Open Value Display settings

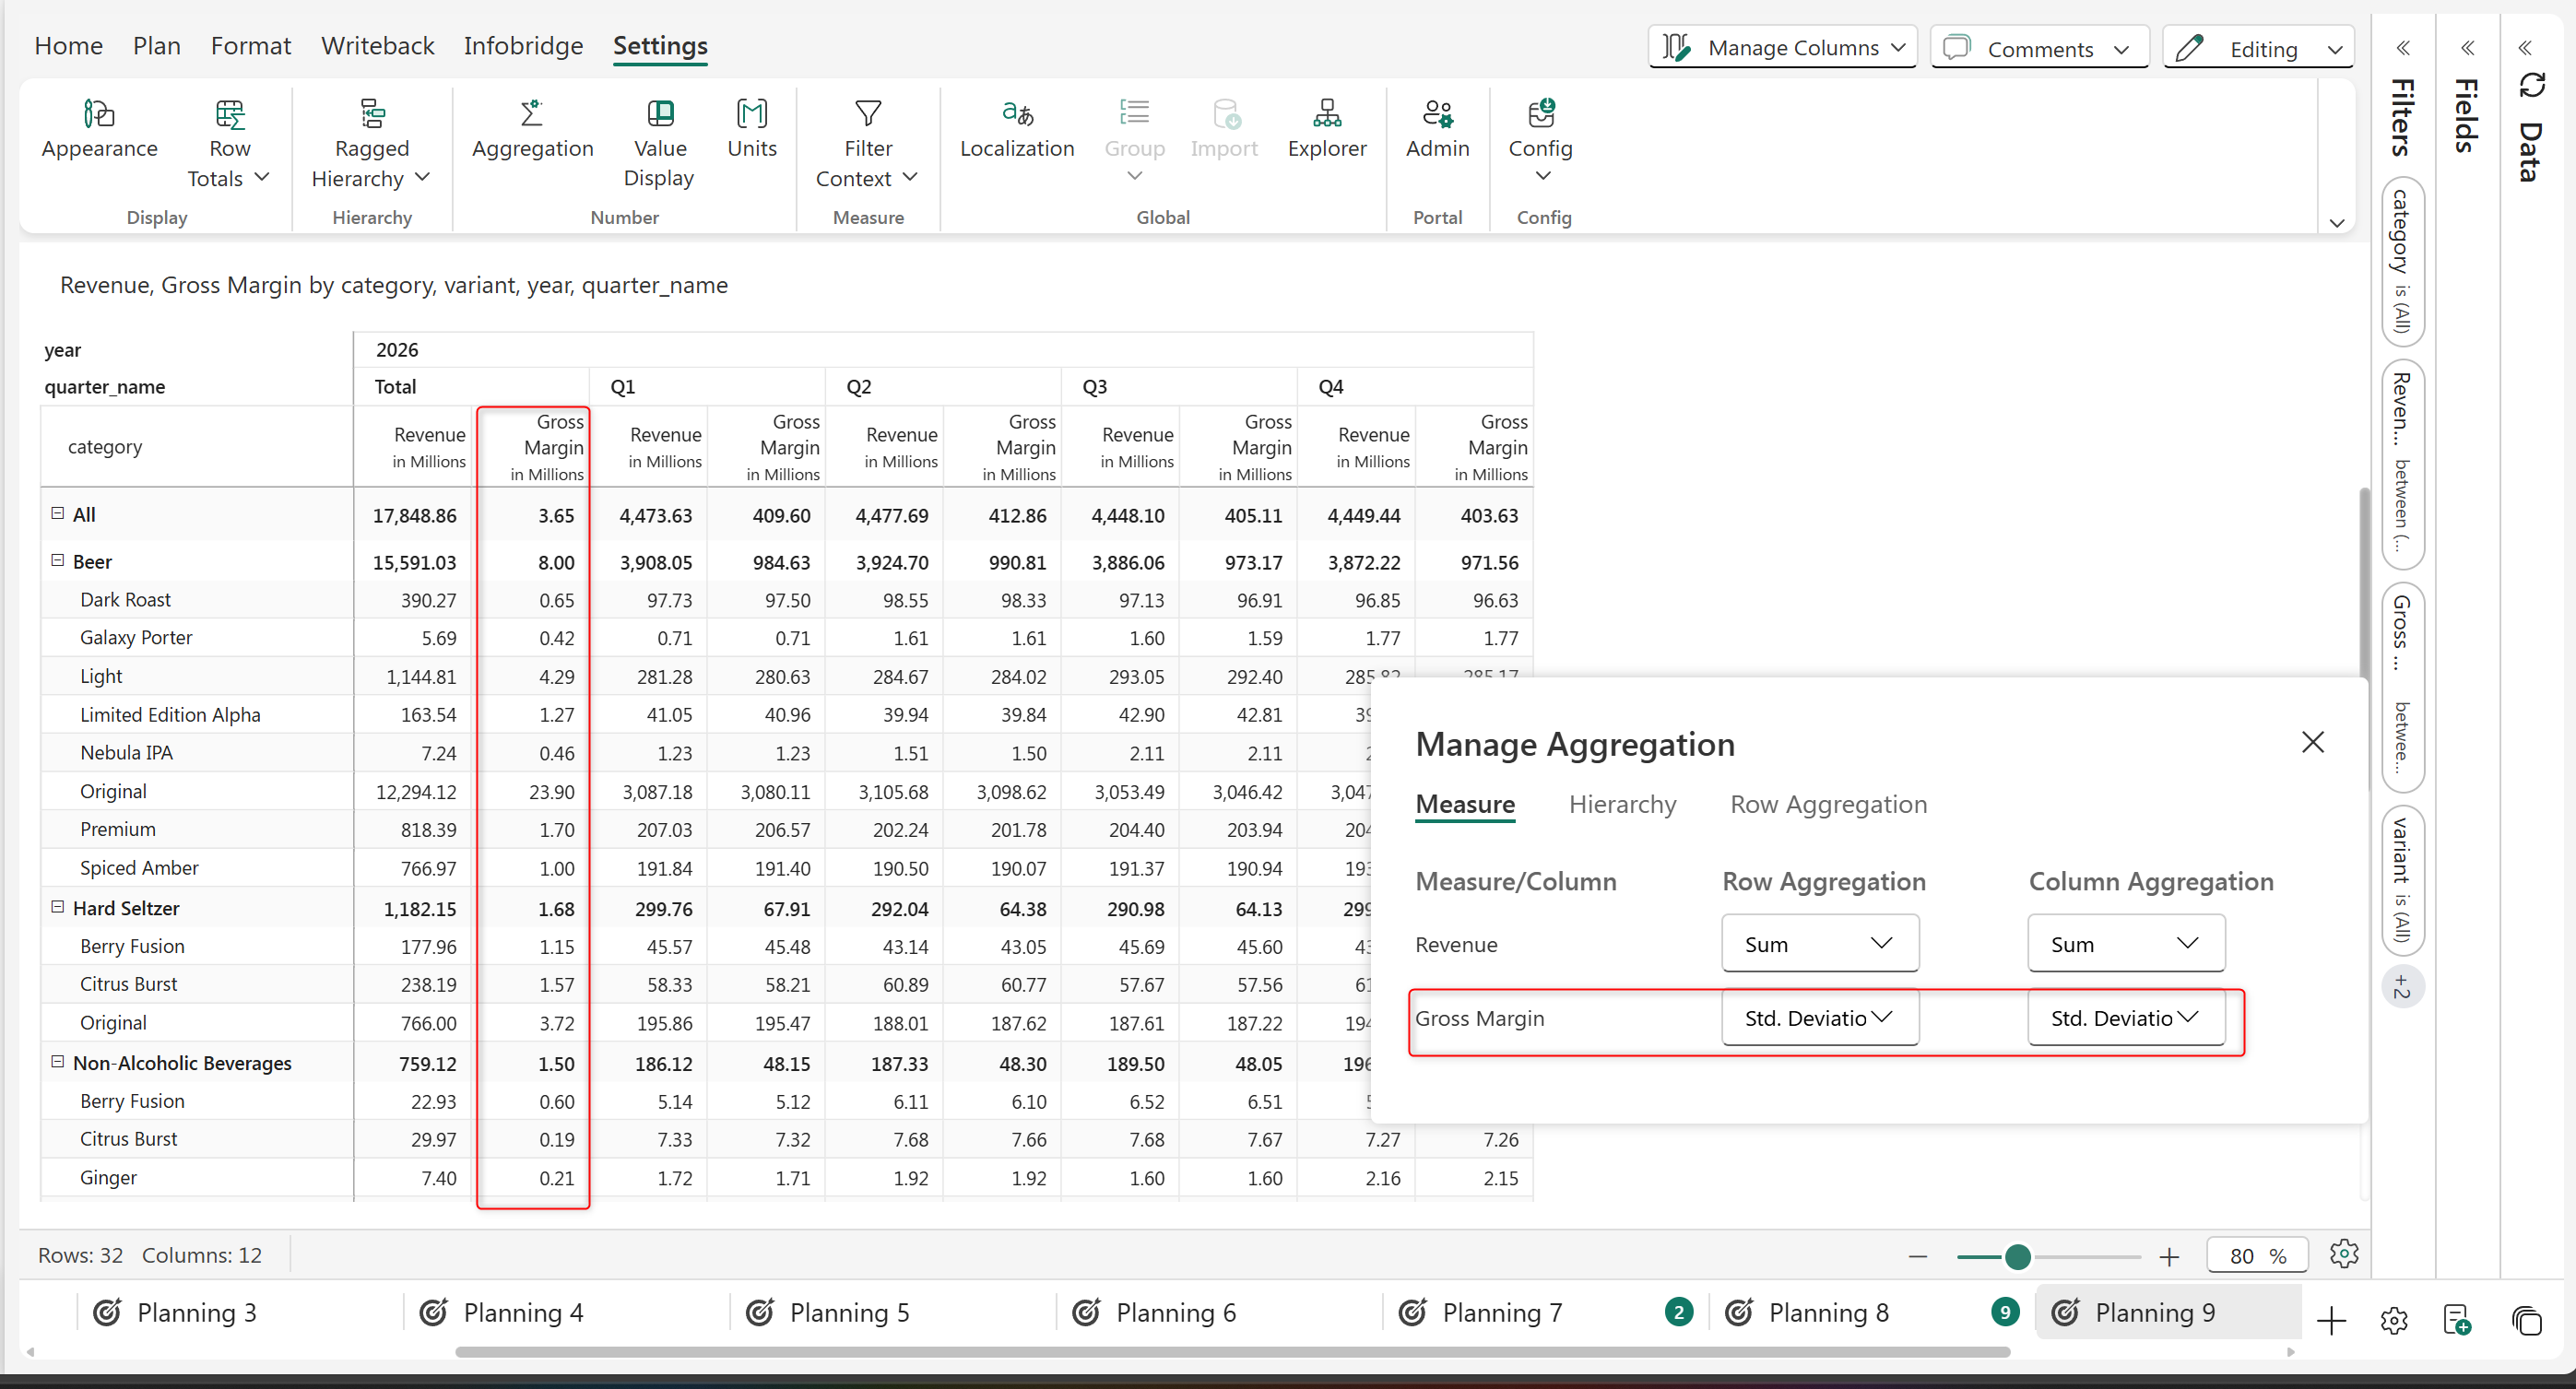pos(659,114)
